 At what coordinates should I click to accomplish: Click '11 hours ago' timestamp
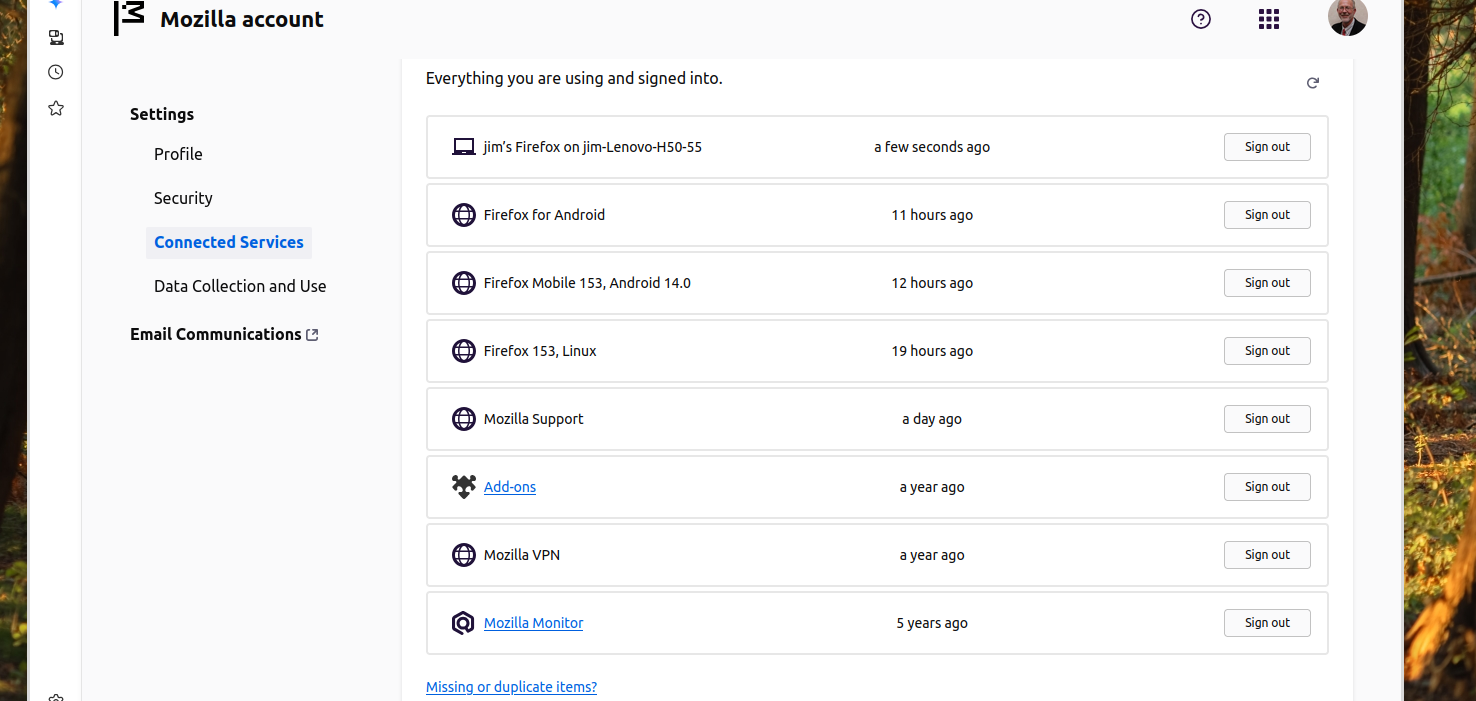pos(932,215)
